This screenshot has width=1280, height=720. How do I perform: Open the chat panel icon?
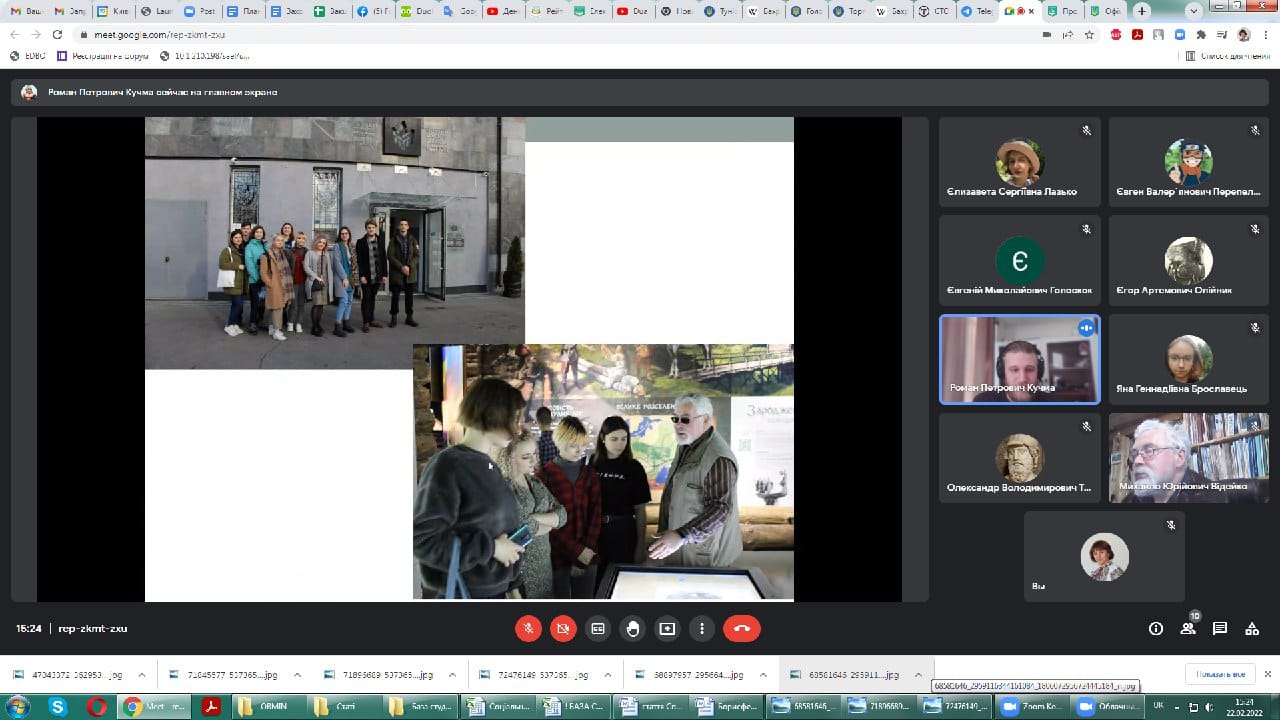click(x=1220, y=629)
